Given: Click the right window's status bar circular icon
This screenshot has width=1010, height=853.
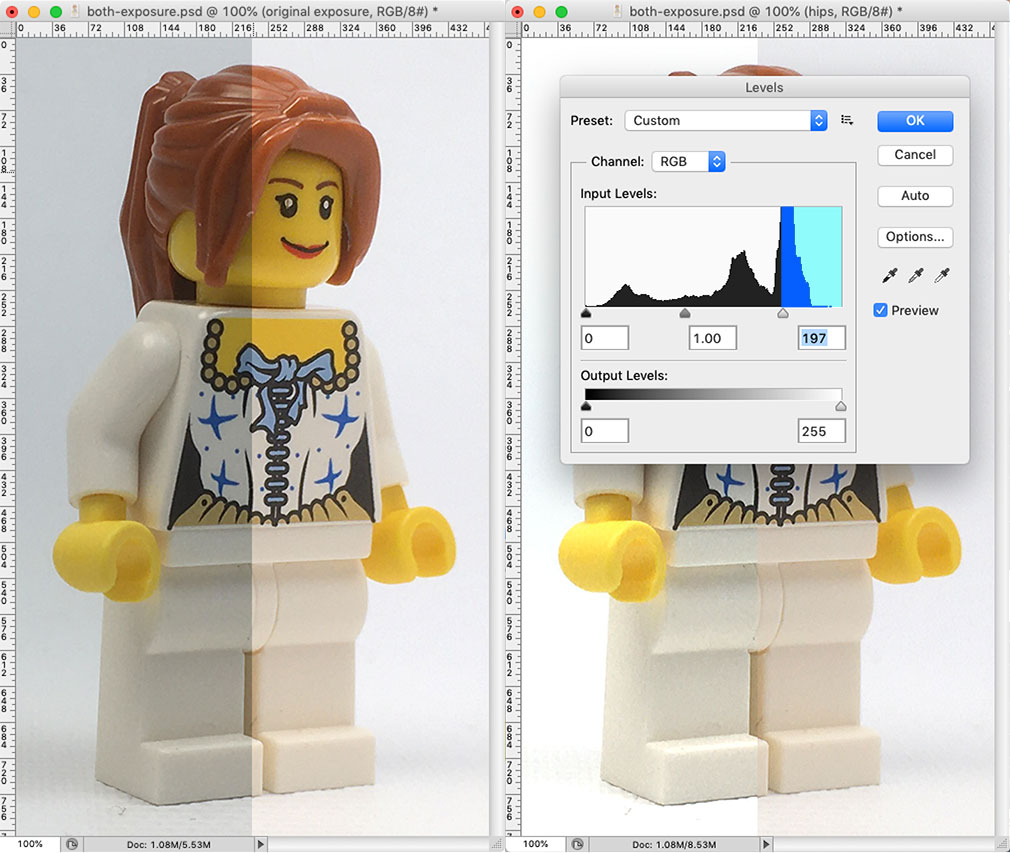Looking at the screenshot, I should pyautogui.click(x=578, y=844).
